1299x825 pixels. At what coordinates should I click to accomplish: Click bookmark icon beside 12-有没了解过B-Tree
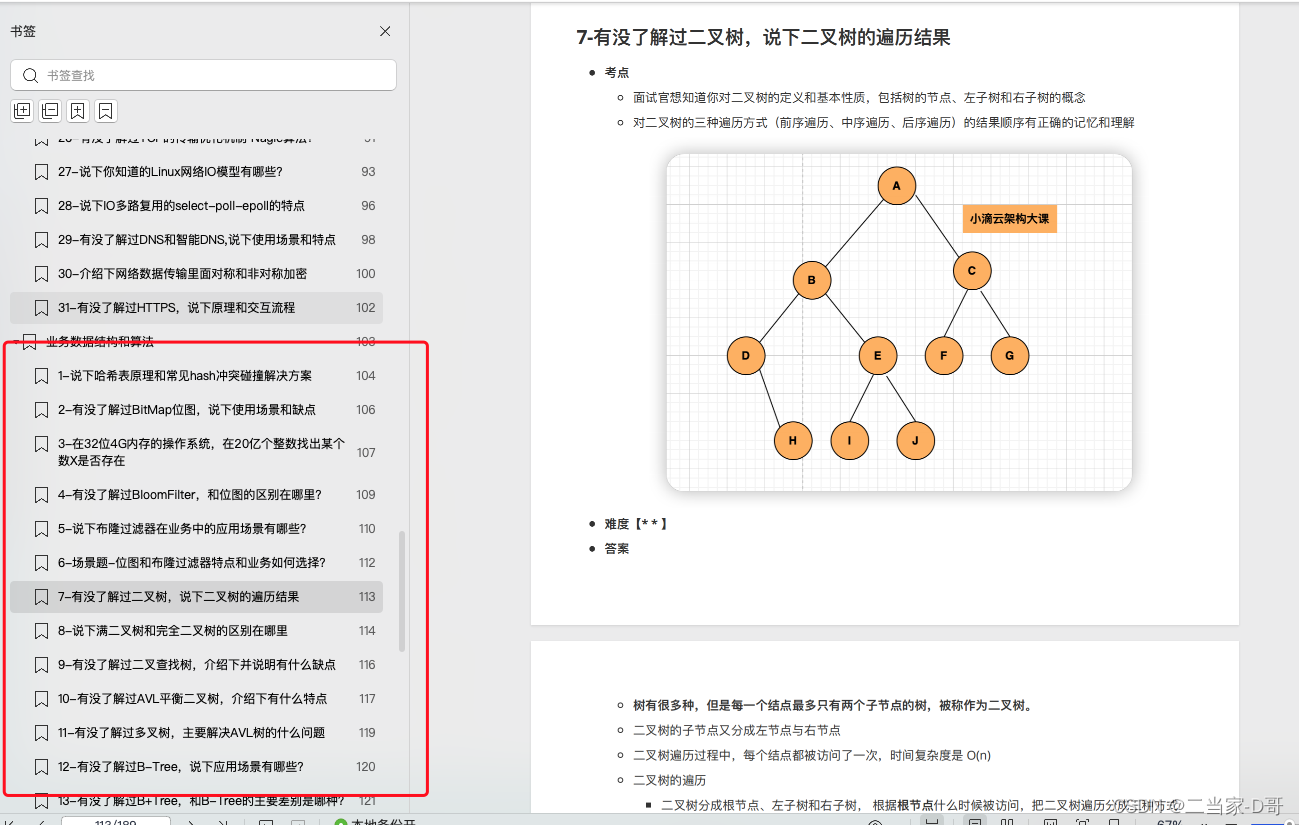point(41,767)
